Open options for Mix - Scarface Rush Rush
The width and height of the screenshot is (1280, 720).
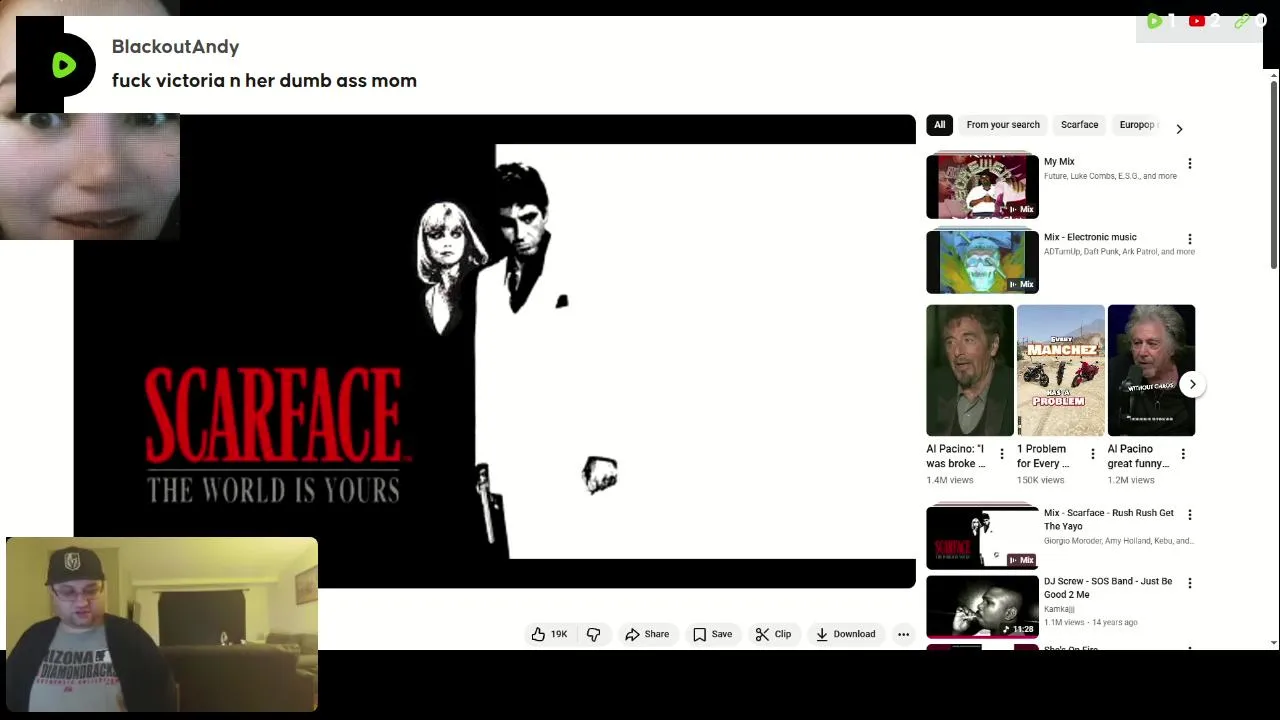point(1189,514)
